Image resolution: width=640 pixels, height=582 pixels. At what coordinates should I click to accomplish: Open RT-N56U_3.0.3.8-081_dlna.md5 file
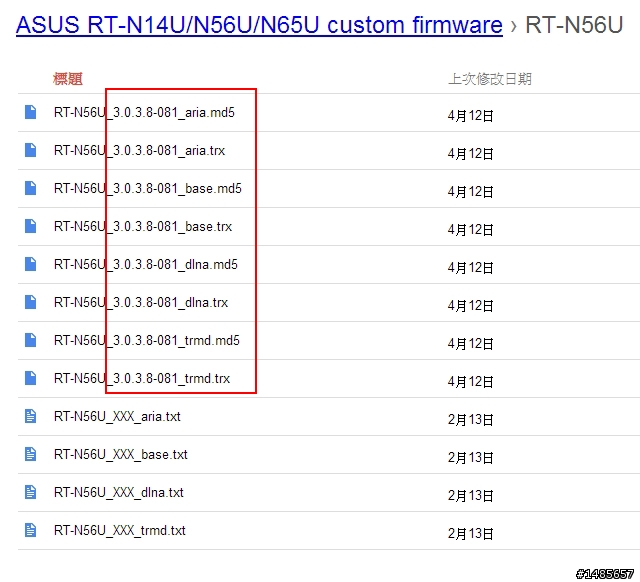pyautogui.click(x=146, y=264)
